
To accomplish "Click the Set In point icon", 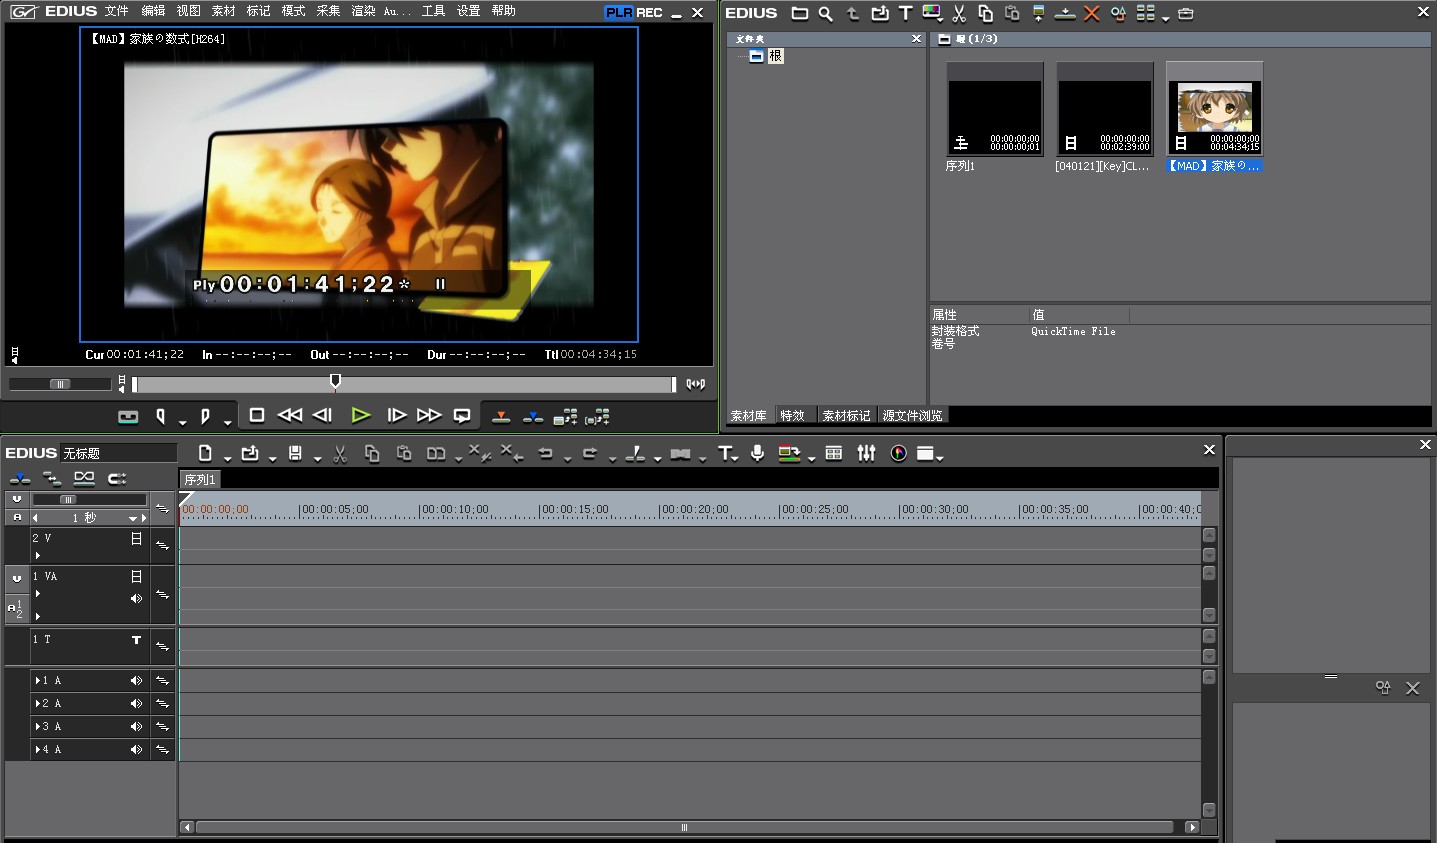I will coord(160,416).
